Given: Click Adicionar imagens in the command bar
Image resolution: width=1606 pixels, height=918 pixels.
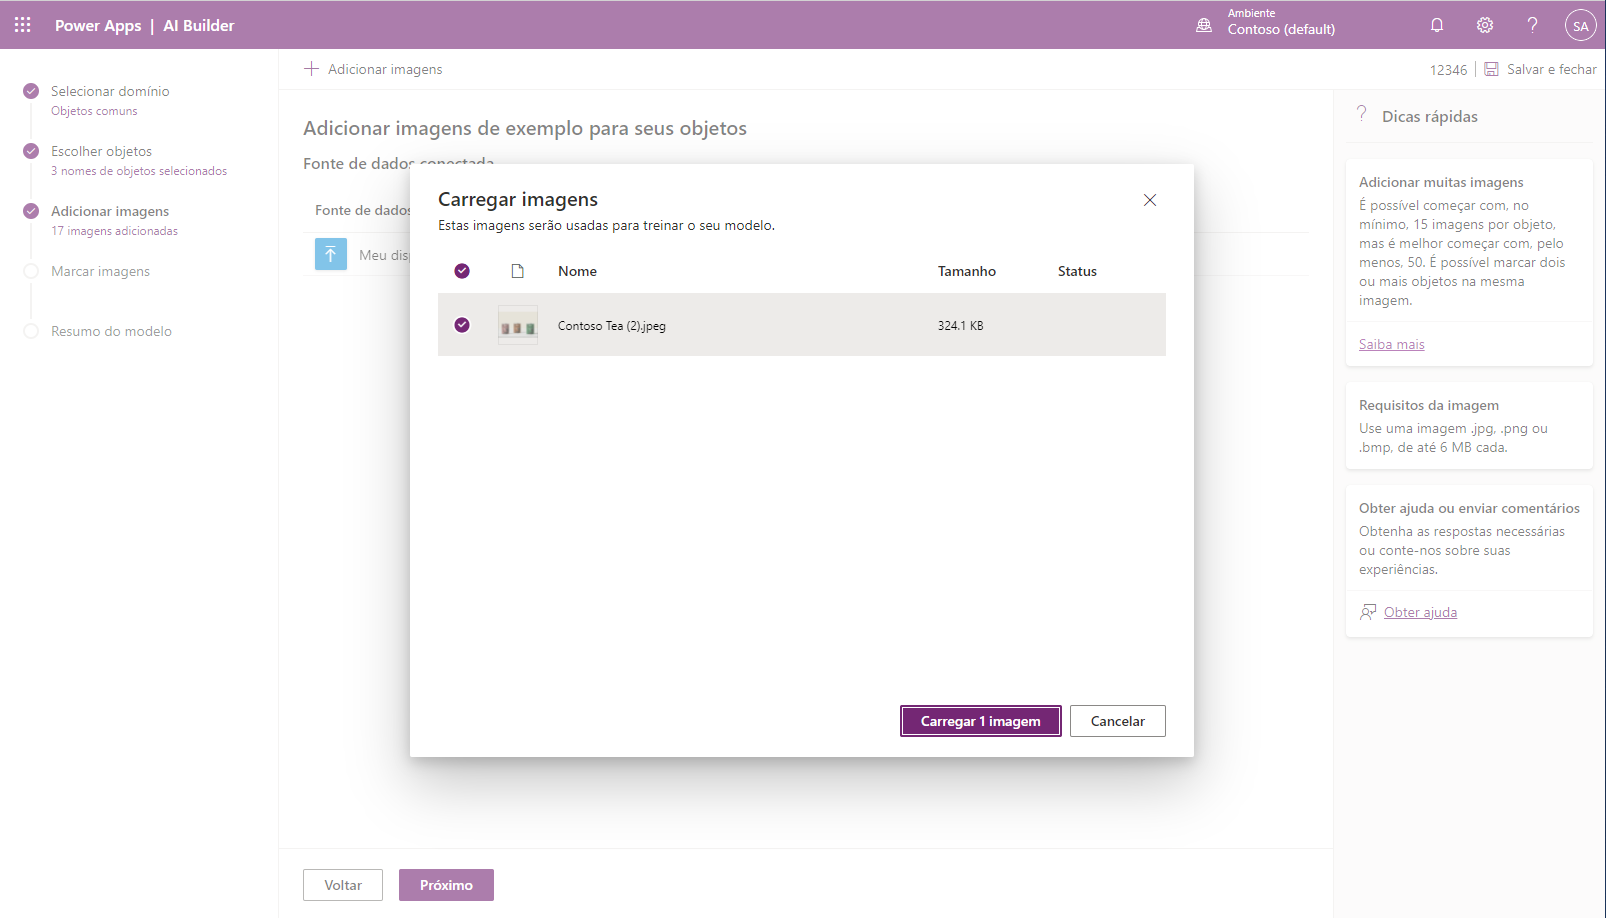Looking at the screenshot, I should click(x=373, y=69).
